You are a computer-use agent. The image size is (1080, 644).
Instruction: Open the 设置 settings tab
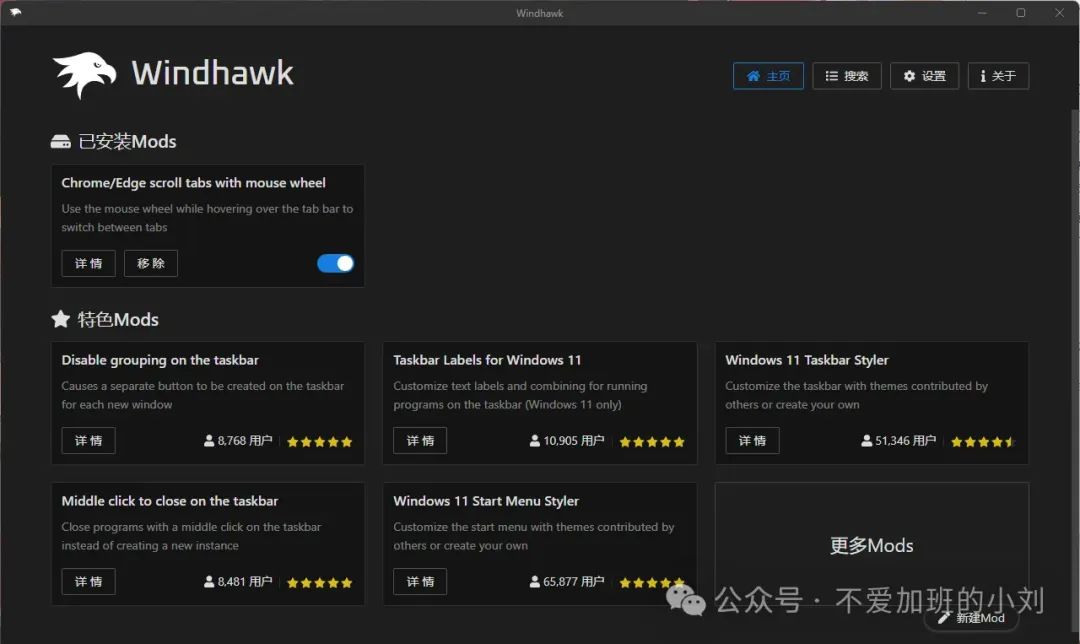click(x=924, y=76)
